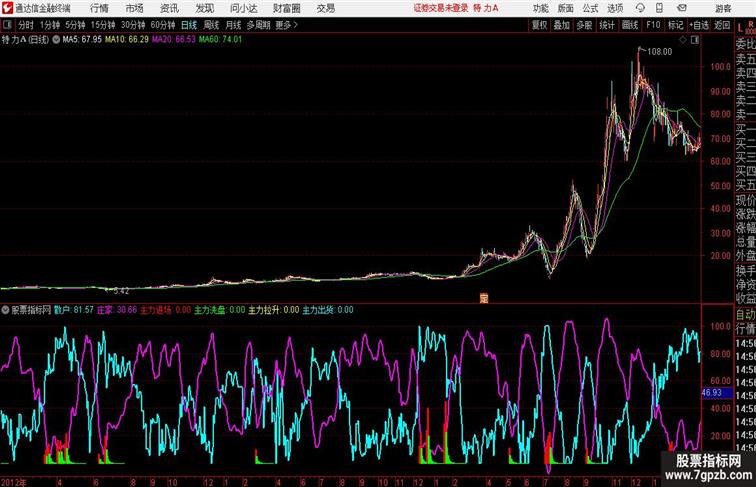Add stock via +自选 button
The width and height of the screenshot is (756, 487).
click(x=699, y=25)
